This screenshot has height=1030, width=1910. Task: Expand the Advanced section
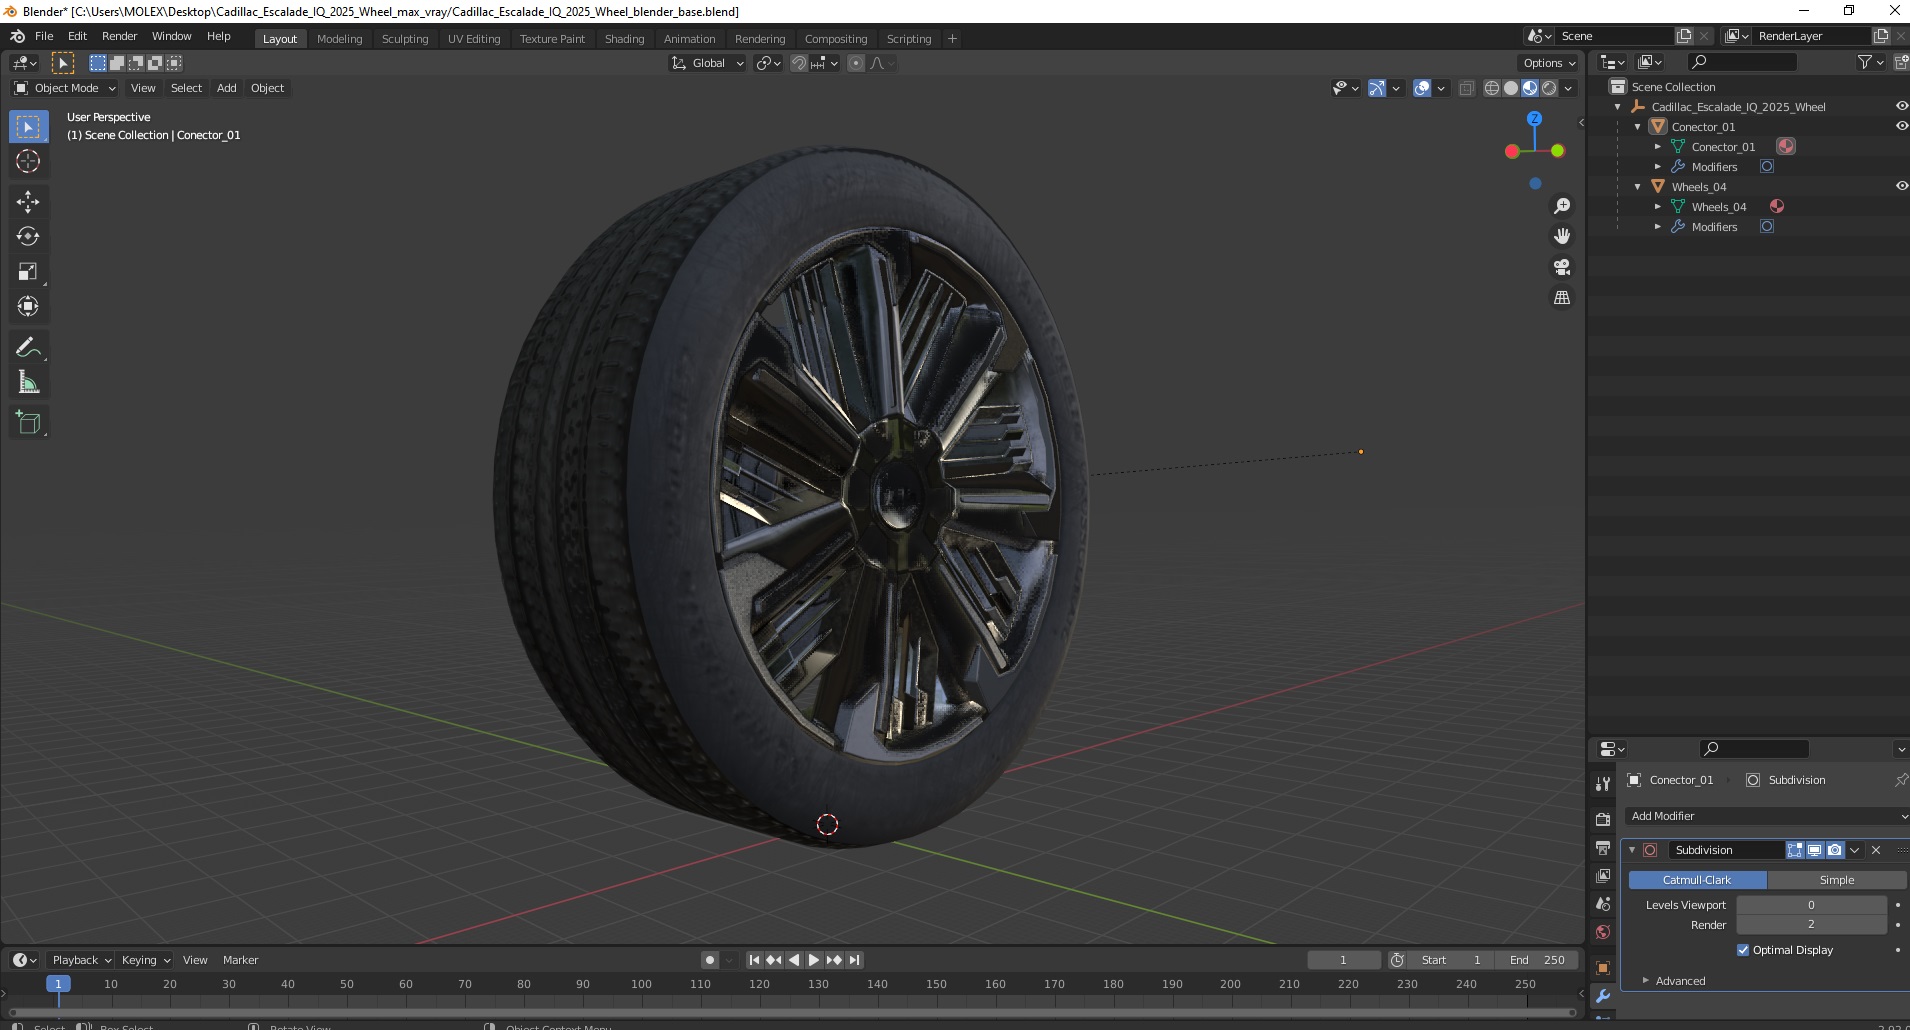tap(1680, 981)
